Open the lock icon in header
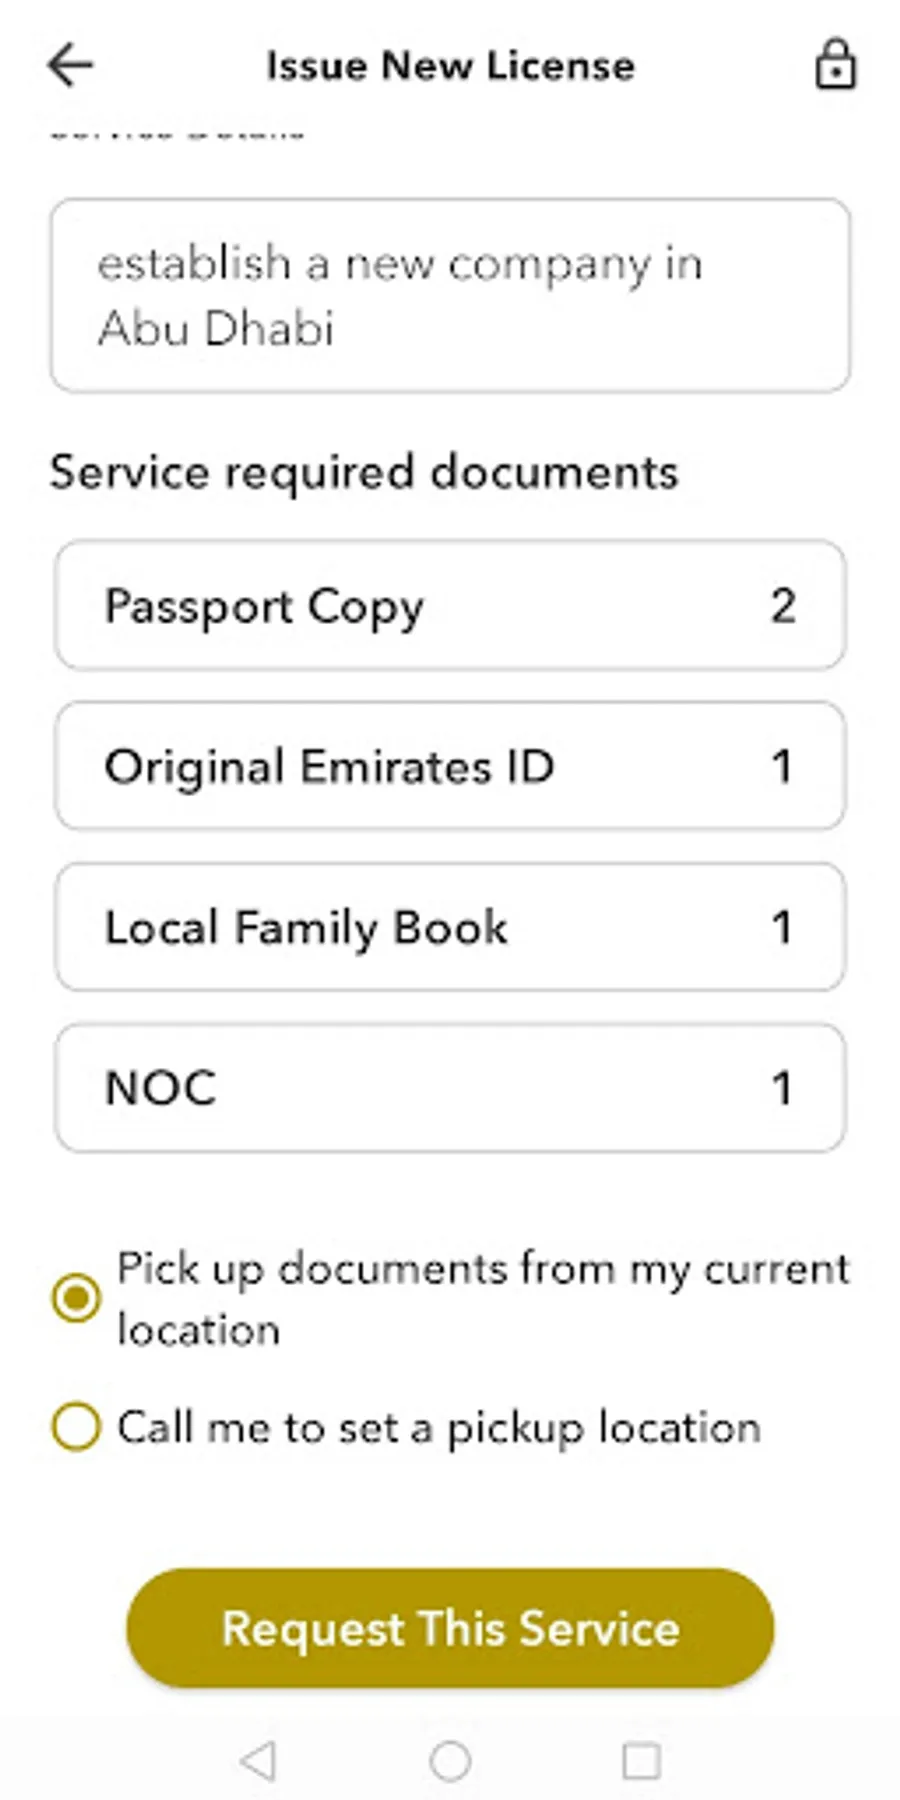This screenshot has height=1800, width=900. point(835,66)
